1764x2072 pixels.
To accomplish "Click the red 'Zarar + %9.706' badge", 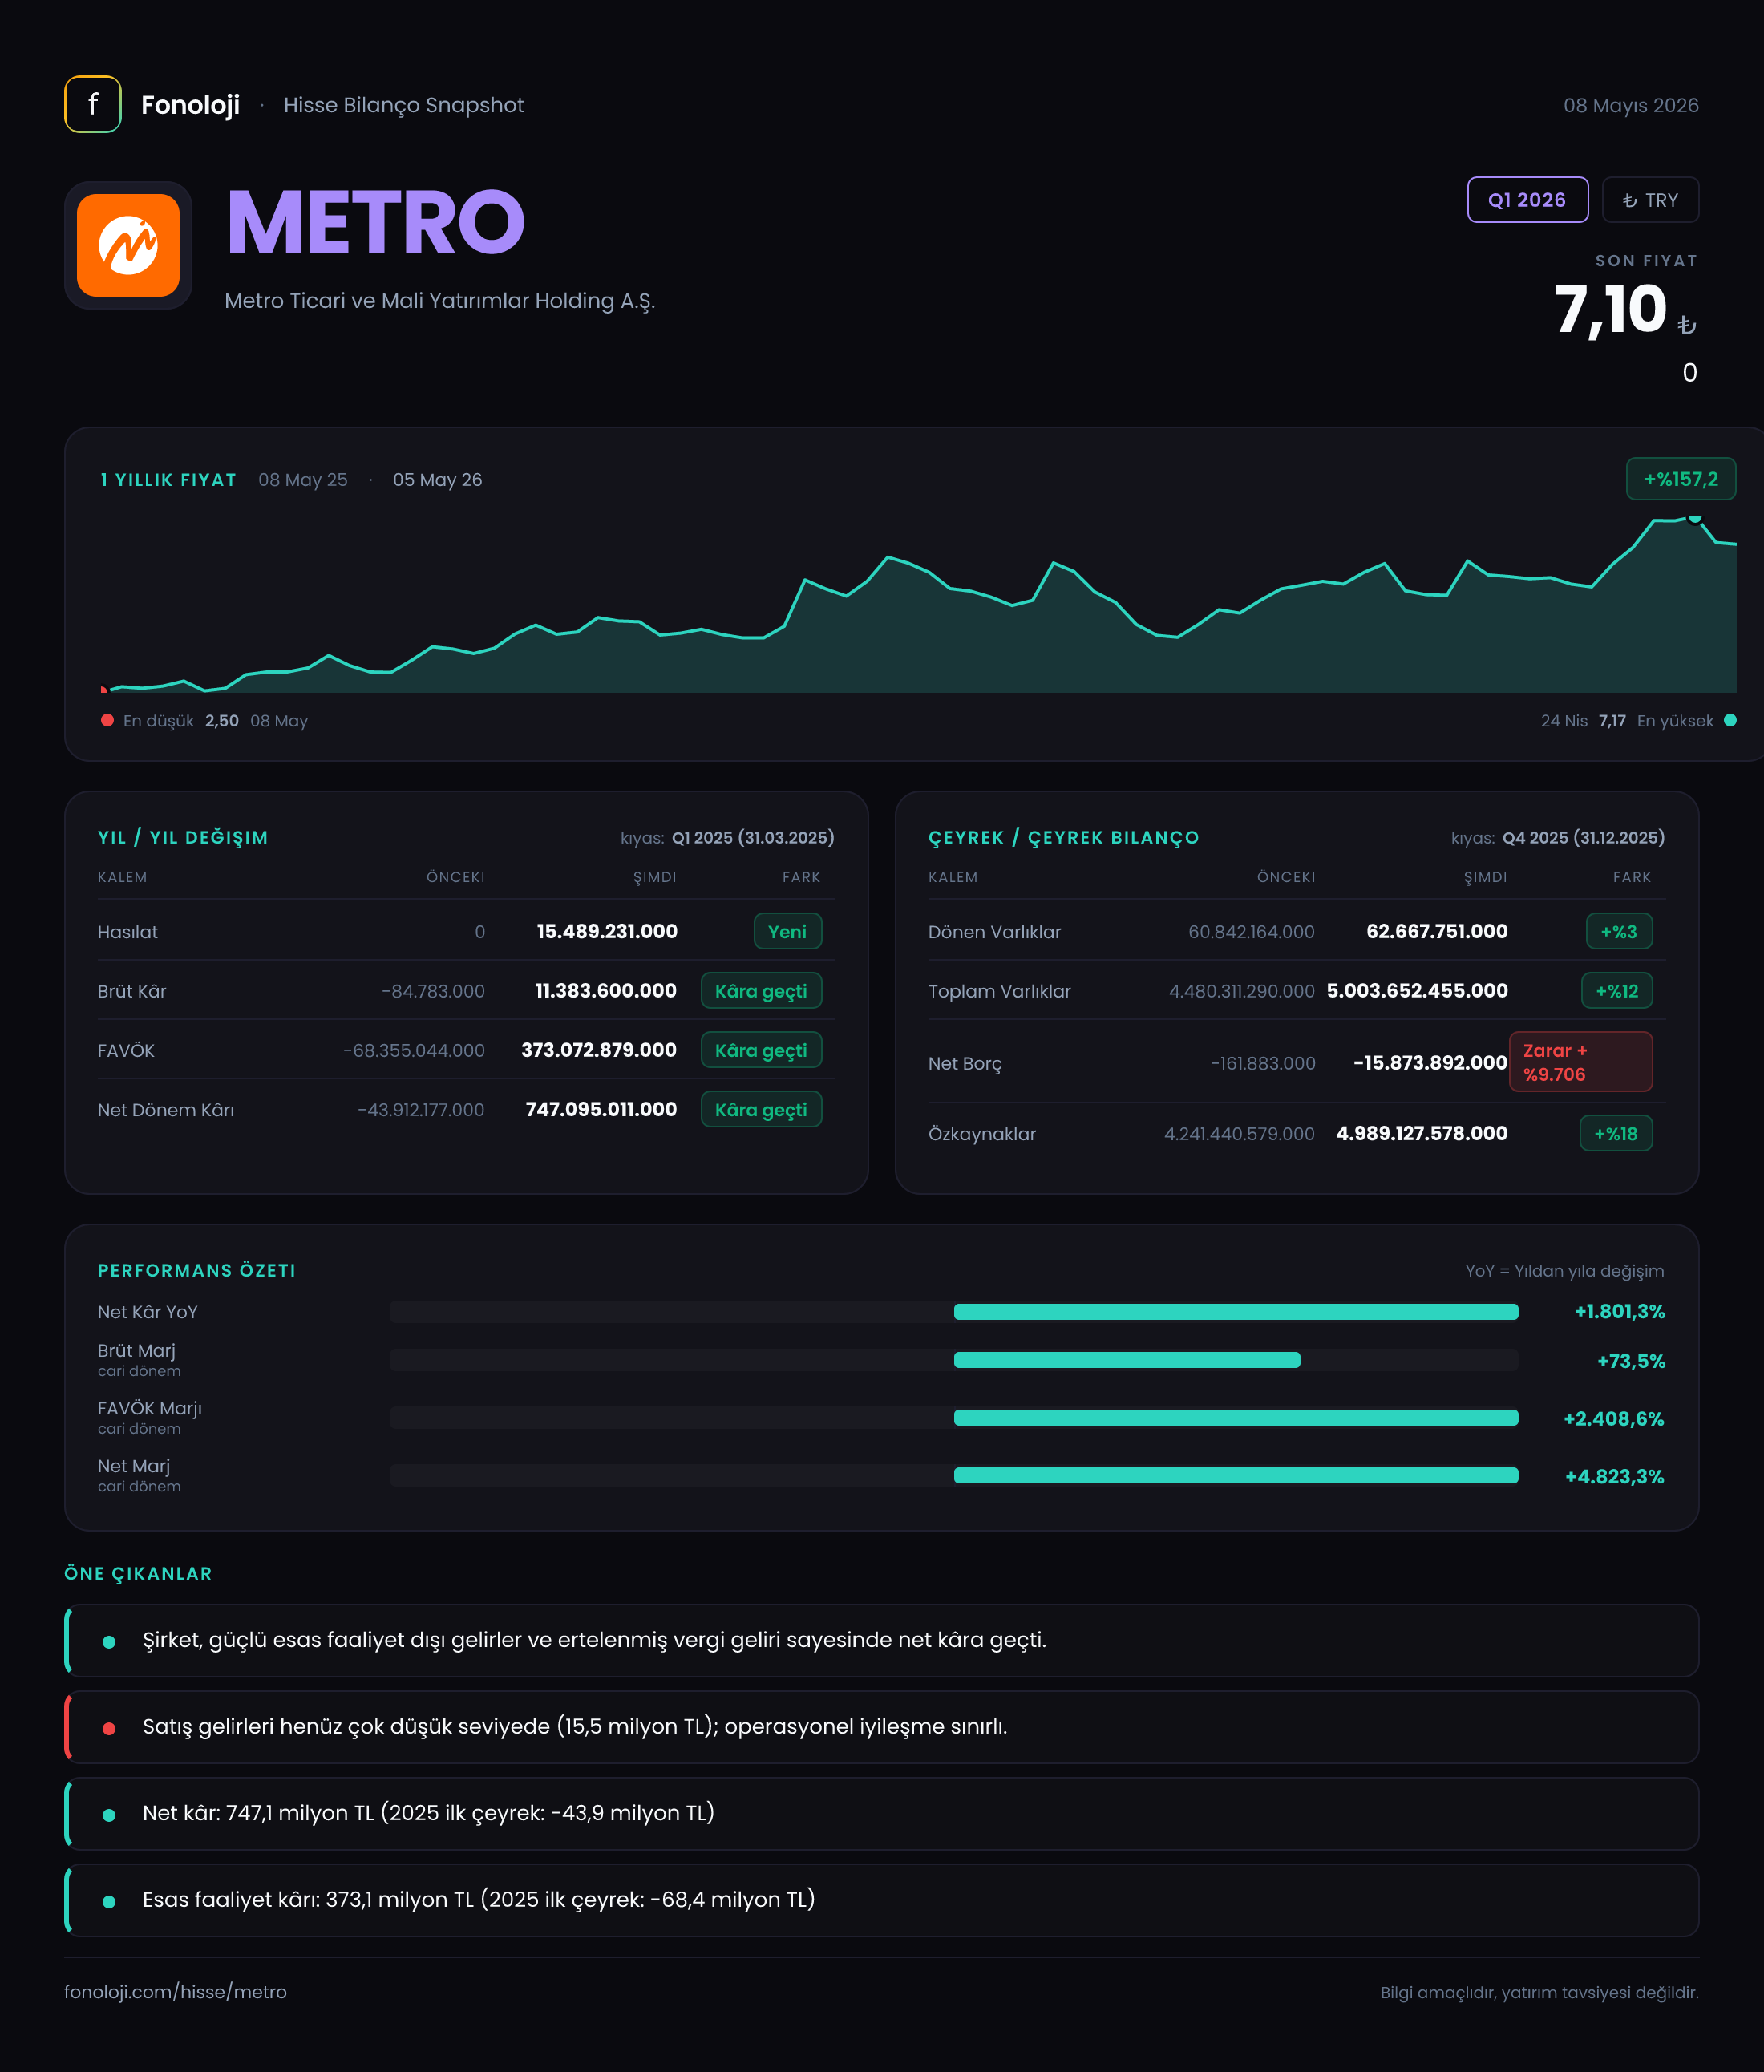I will point(1580,1062).
